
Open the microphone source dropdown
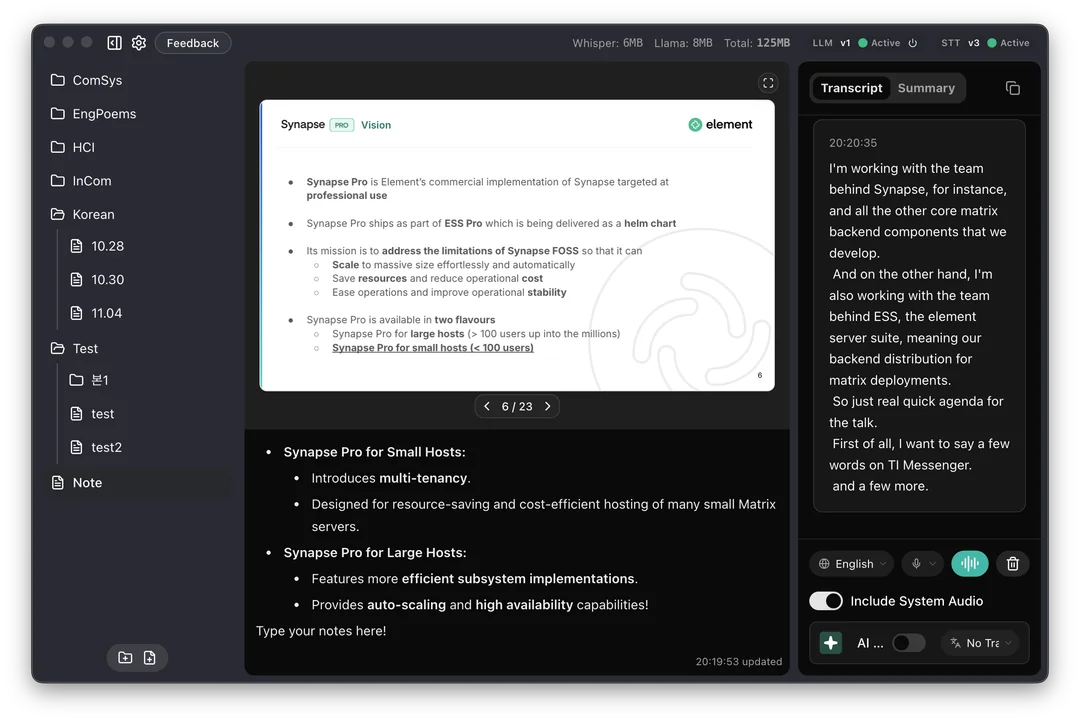[923, 564]
